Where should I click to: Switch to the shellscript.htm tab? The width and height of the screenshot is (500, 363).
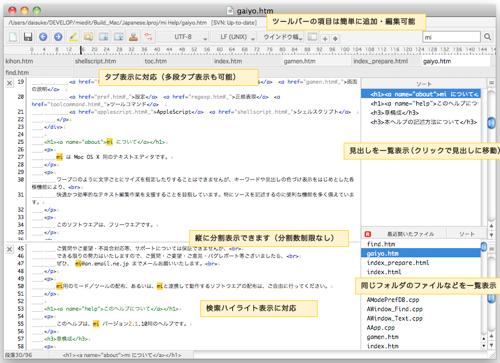pyautogui.click(x=107, y=61)
